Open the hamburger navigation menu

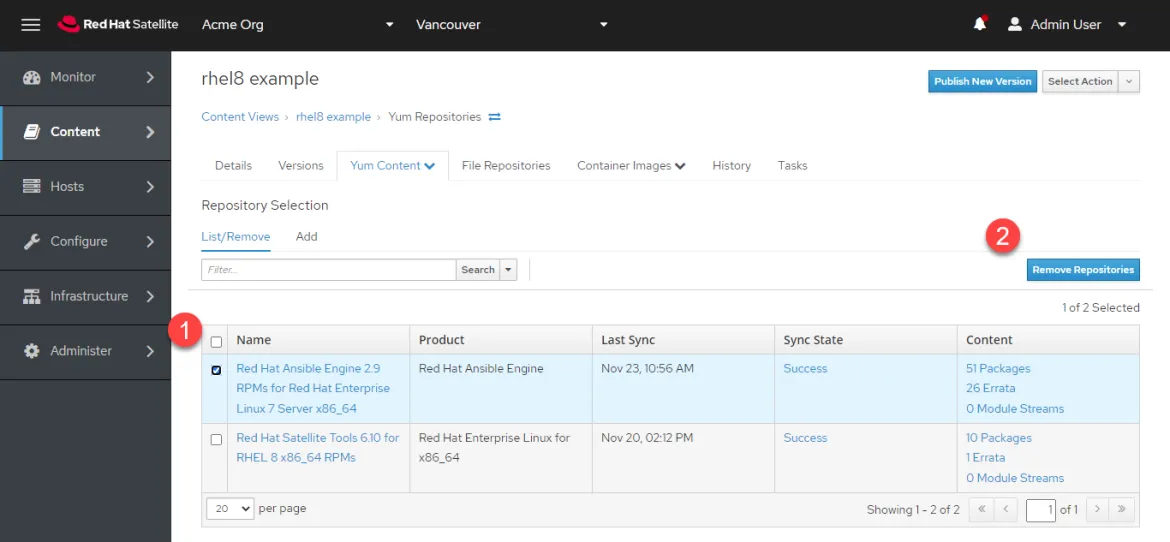tap(30, 24)
